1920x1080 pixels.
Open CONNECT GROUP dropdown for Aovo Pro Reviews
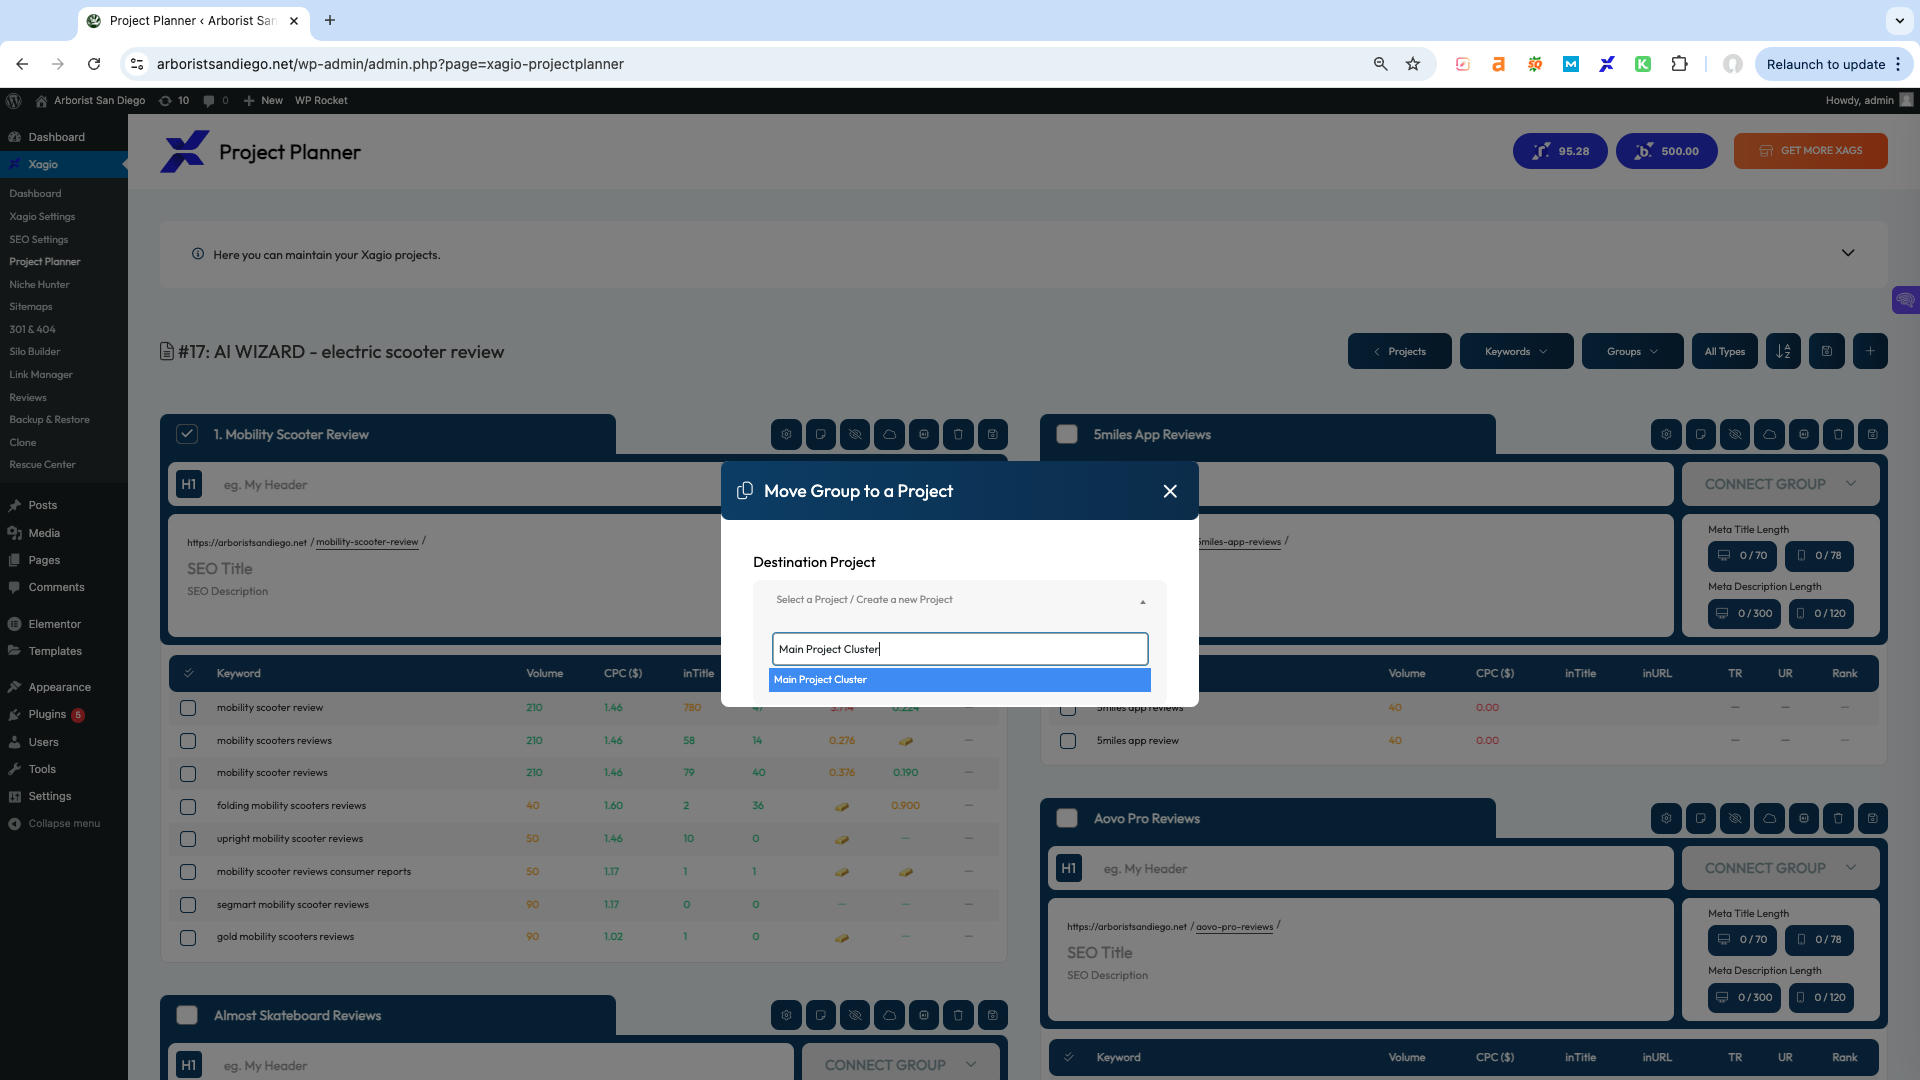click(1780, 868)
